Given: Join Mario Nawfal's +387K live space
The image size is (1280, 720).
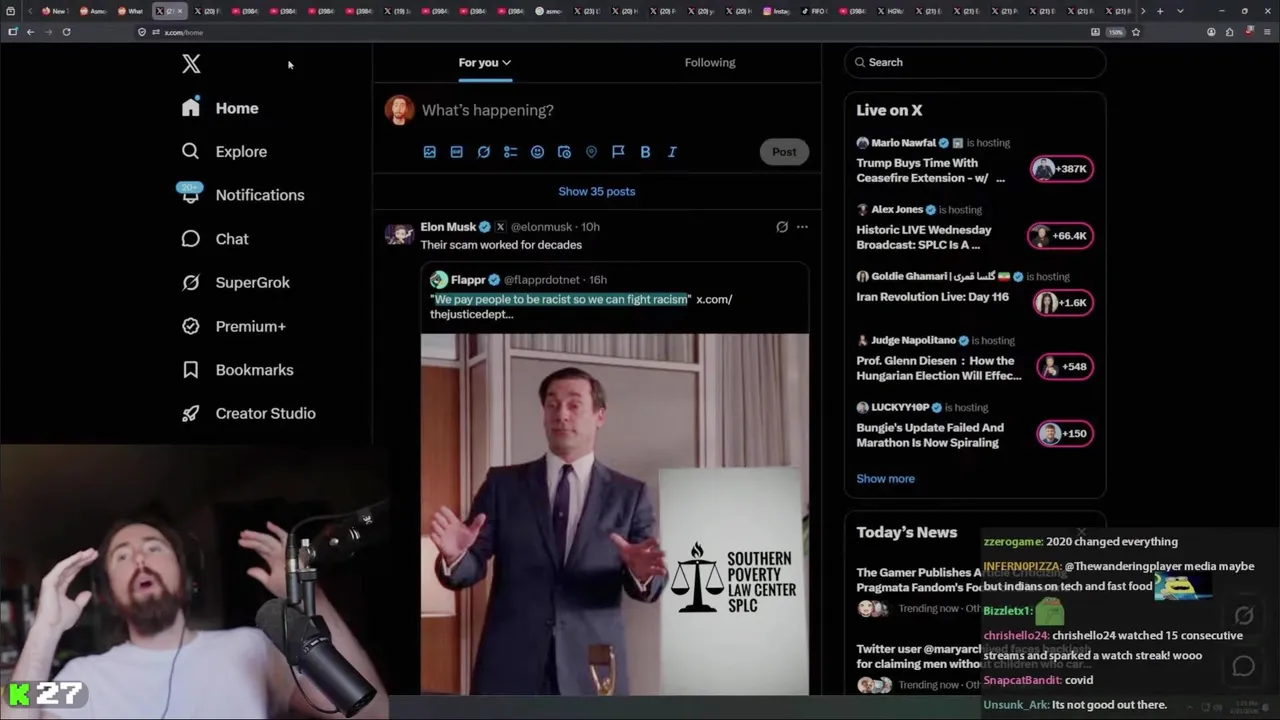Looking at the screenshot, I should (1062, 169).
